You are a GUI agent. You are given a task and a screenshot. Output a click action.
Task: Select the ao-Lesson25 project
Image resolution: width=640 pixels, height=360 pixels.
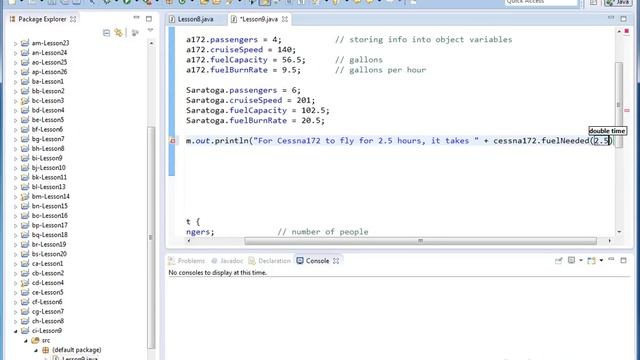(x=49, y=62)
